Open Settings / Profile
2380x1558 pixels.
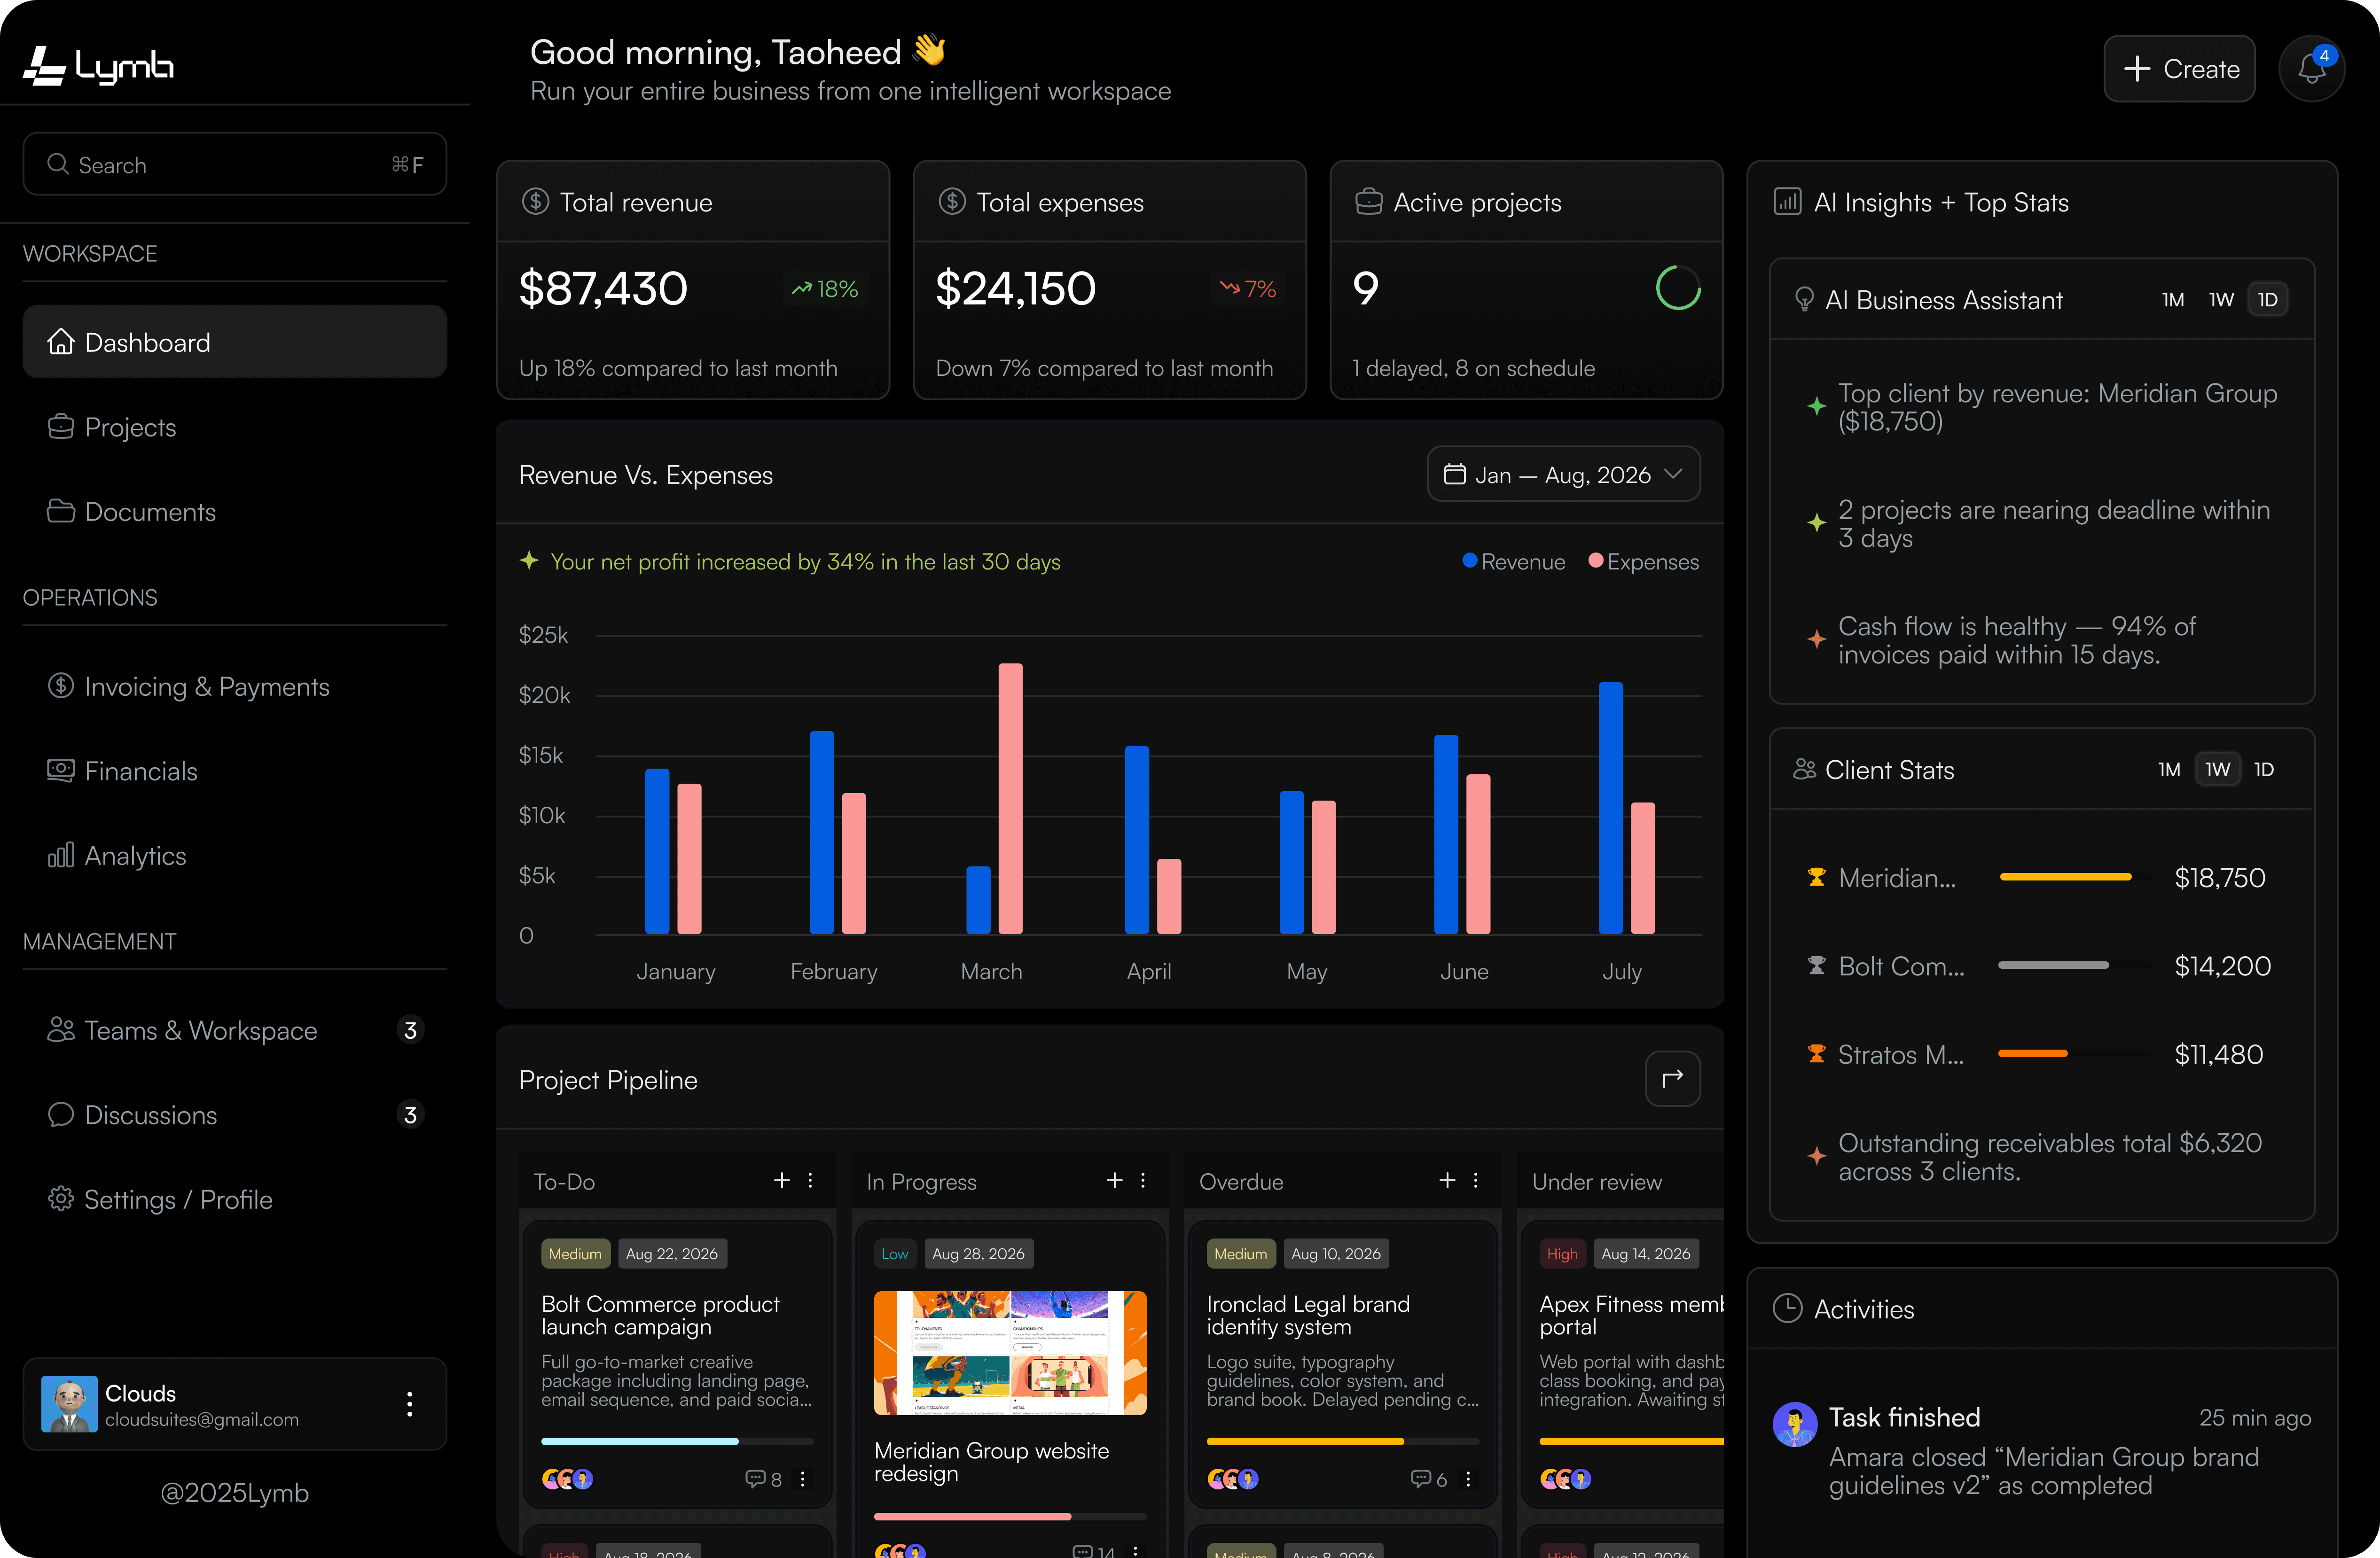point(235,1199)
